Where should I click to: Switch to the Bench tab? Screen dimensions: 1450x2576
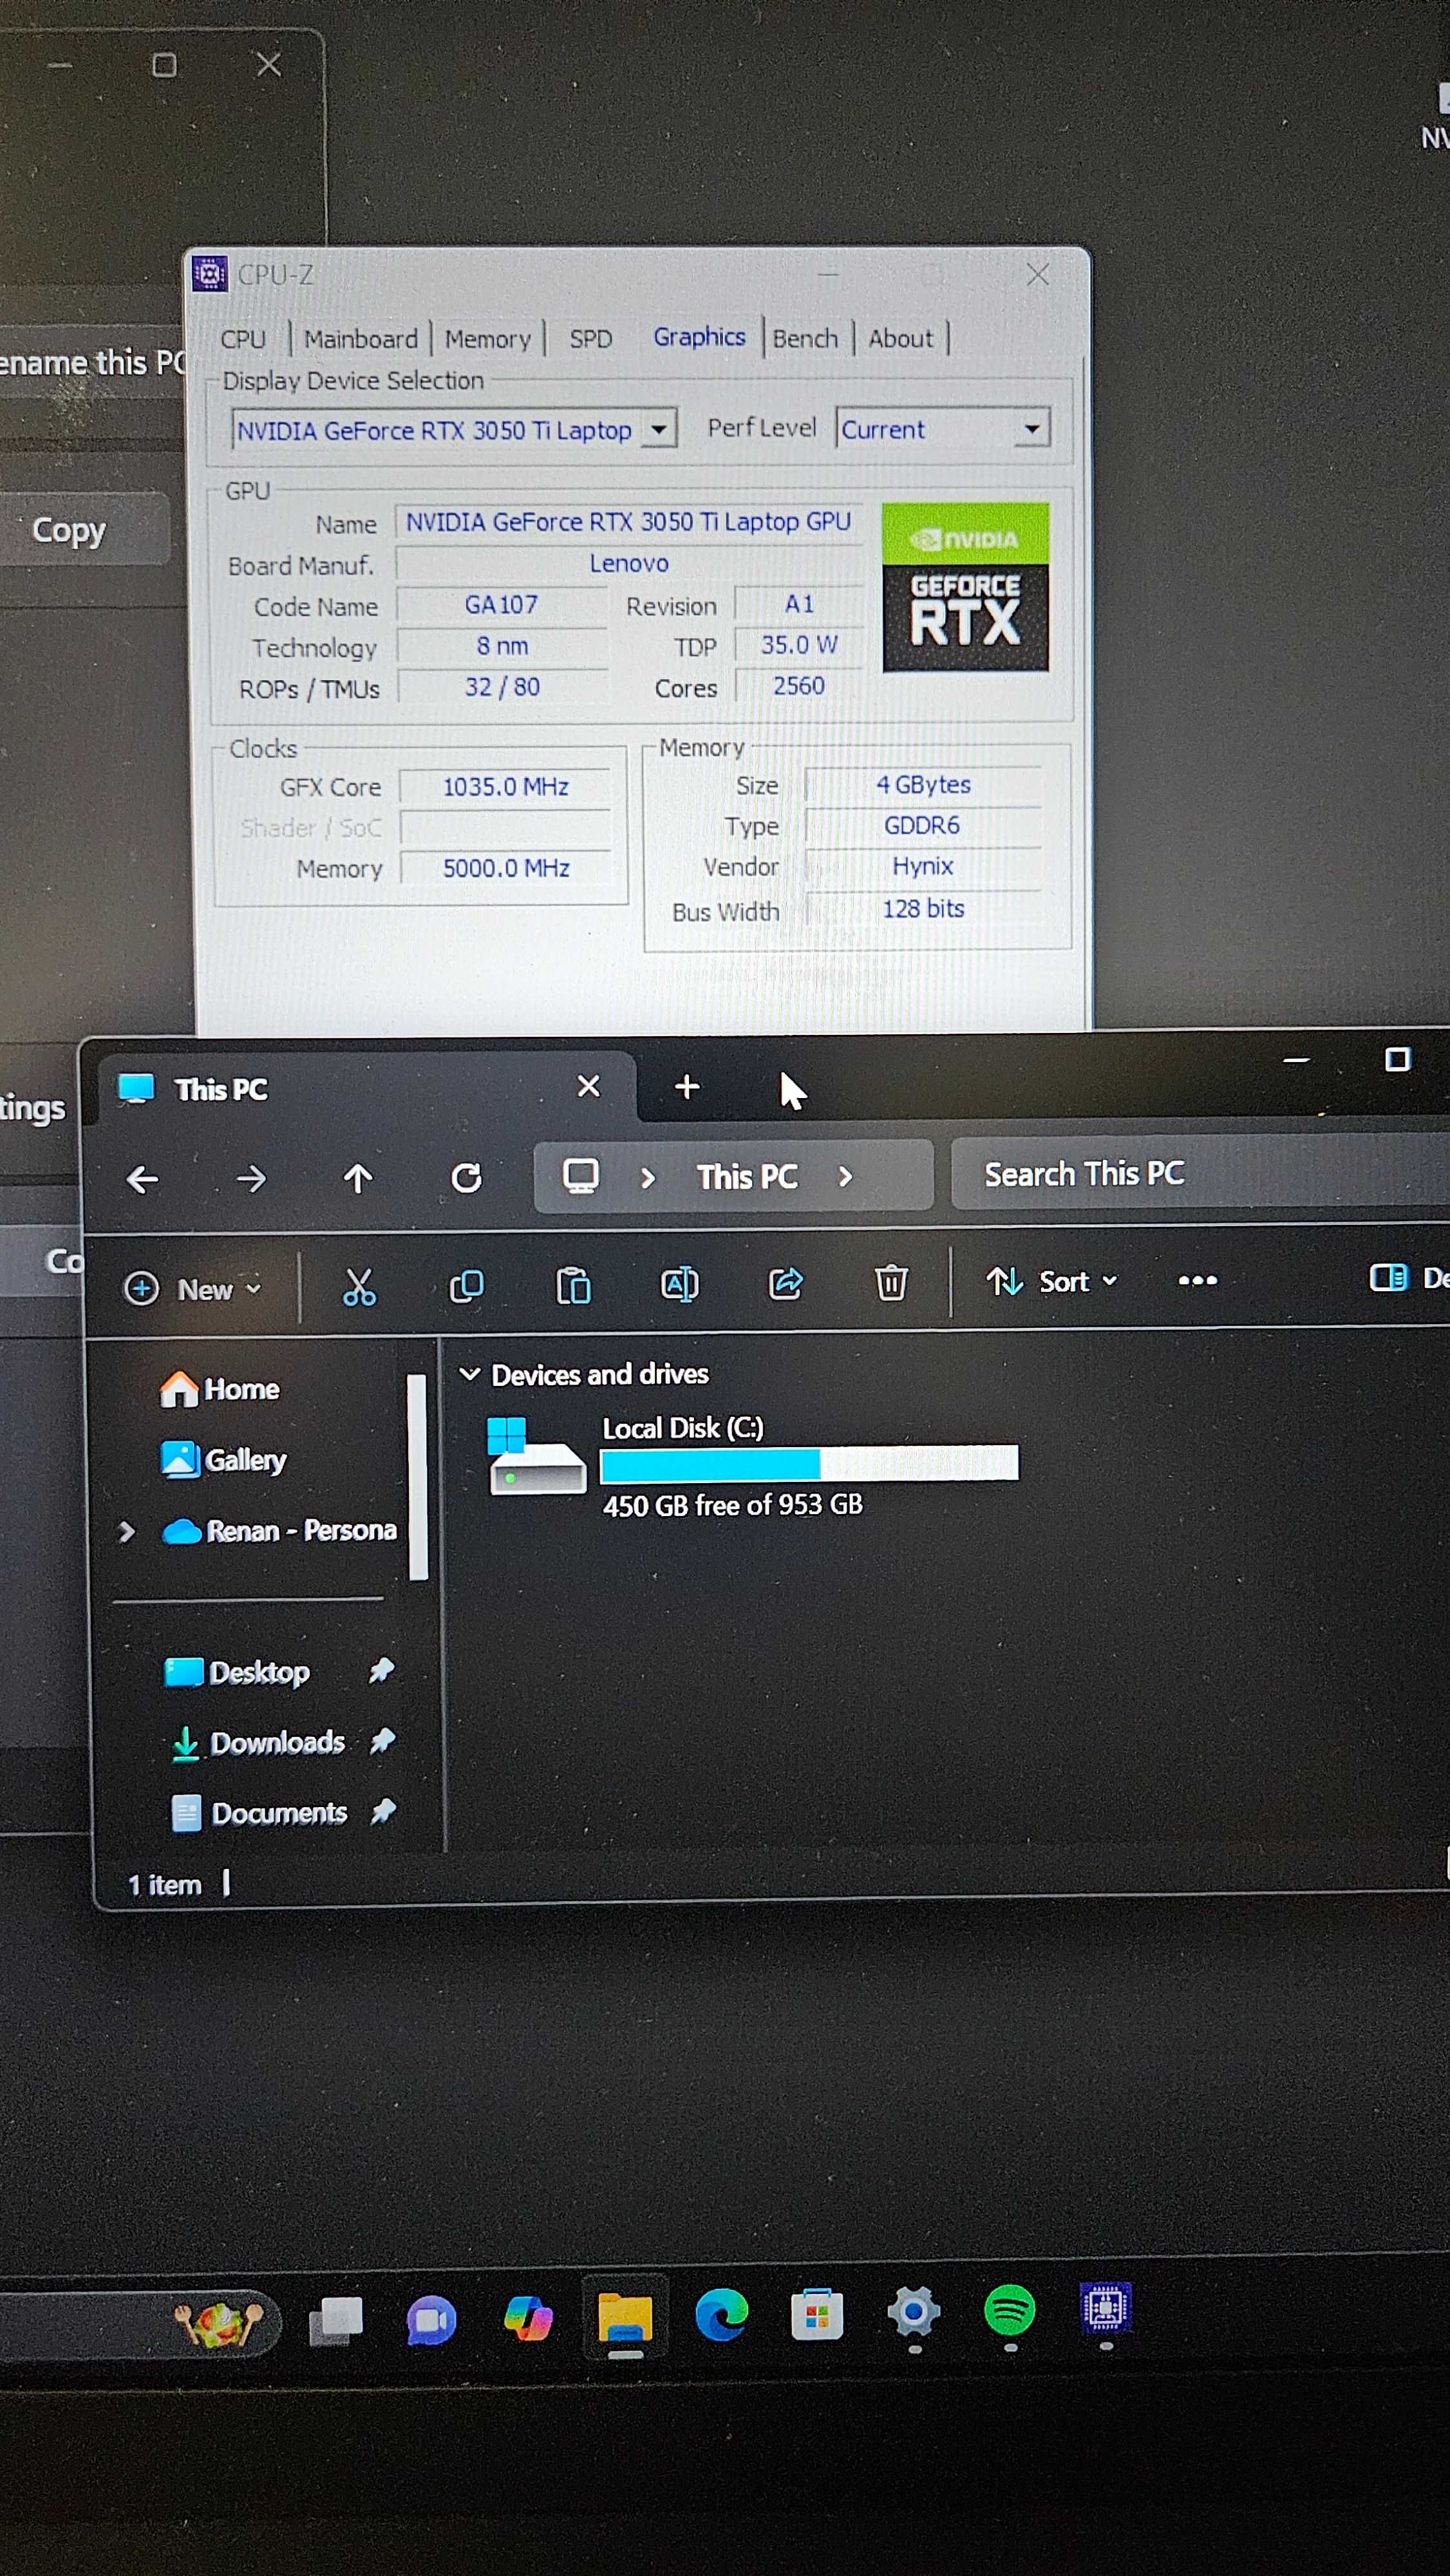[805, 339]
